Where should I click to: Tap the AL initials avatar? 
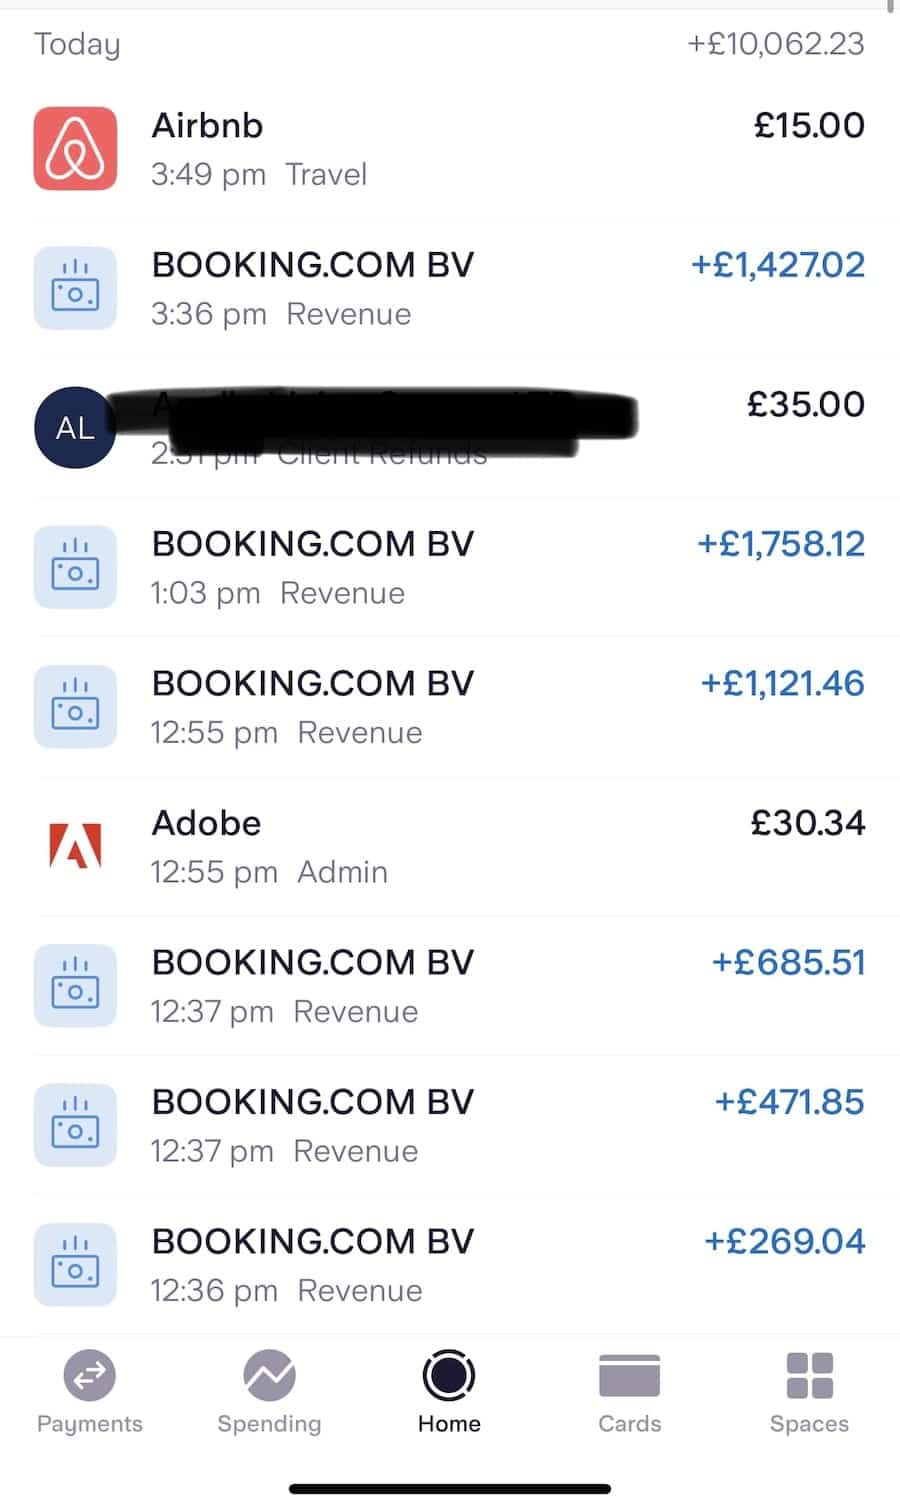tap(75, 428)
